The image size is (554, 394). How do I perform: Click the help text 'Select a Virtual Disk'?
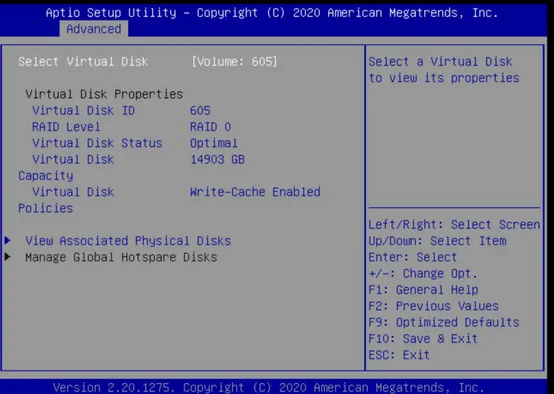pos(440,62)
